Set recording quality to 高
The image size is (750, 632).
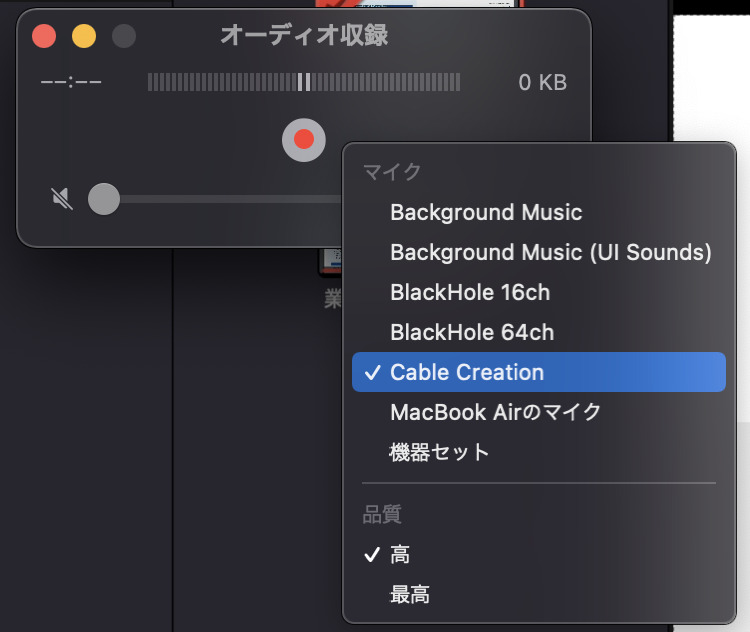point(539,555)
